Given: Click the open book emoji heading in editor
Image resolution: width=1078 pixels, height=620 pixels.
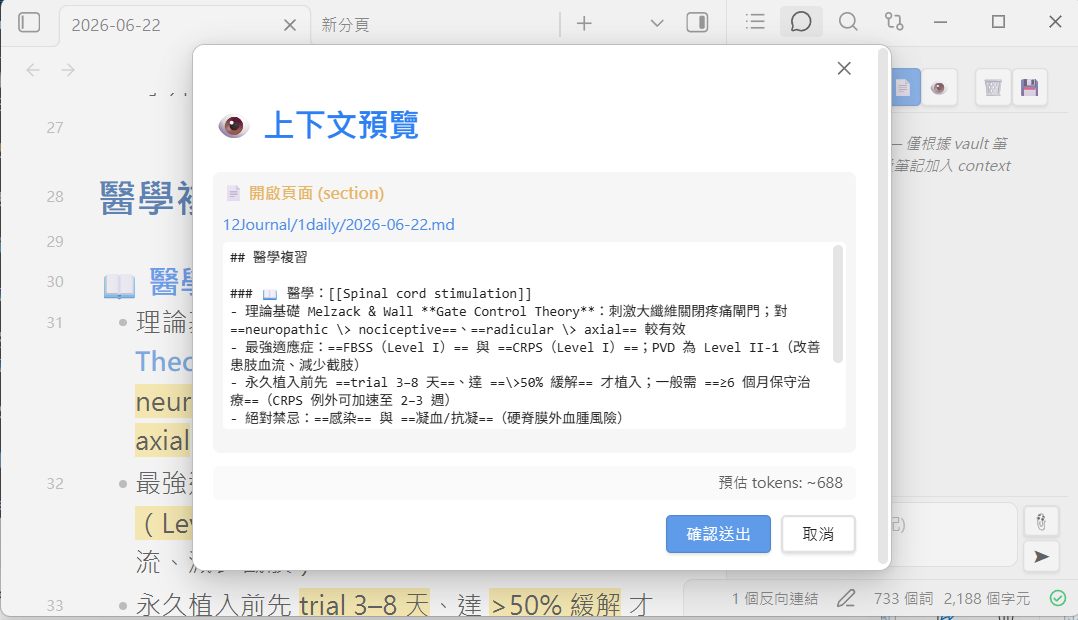Looking at the screenshot, I should 119,285.
